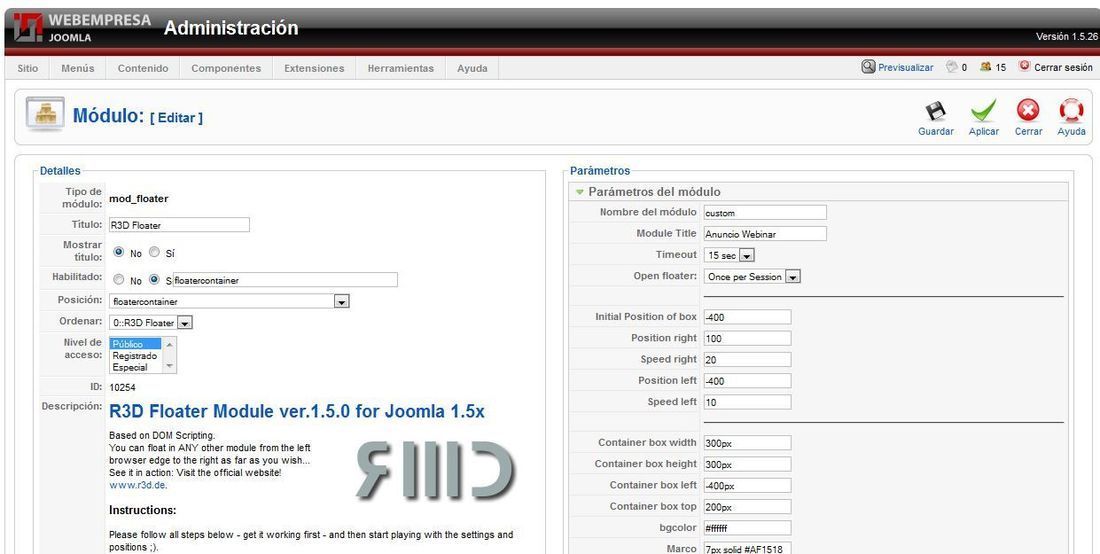Click the Instructions: heading
Image resolution: width=1100 pixels, height=554 pixels.
coord(142,510)
